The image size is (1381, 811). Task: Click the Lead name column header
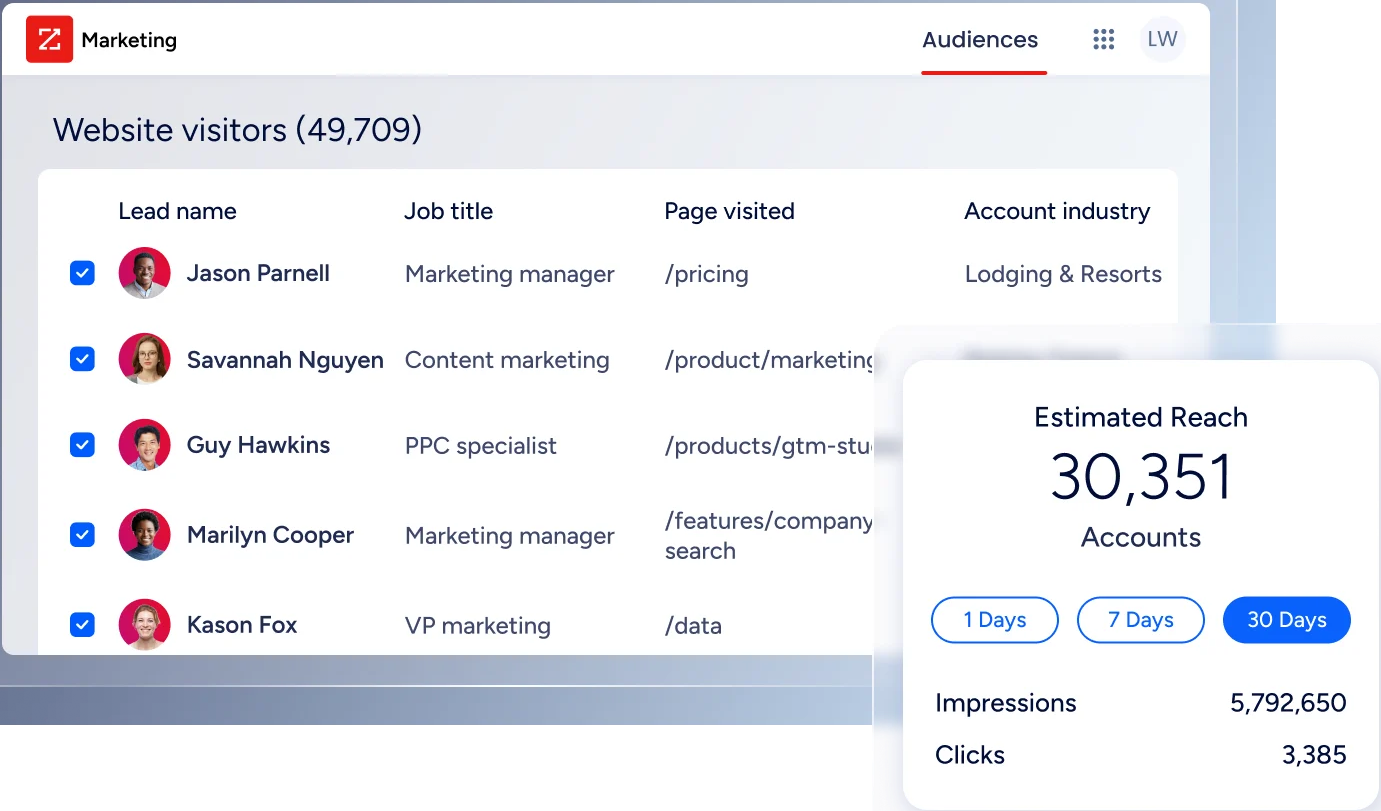[x=177, y=211]
